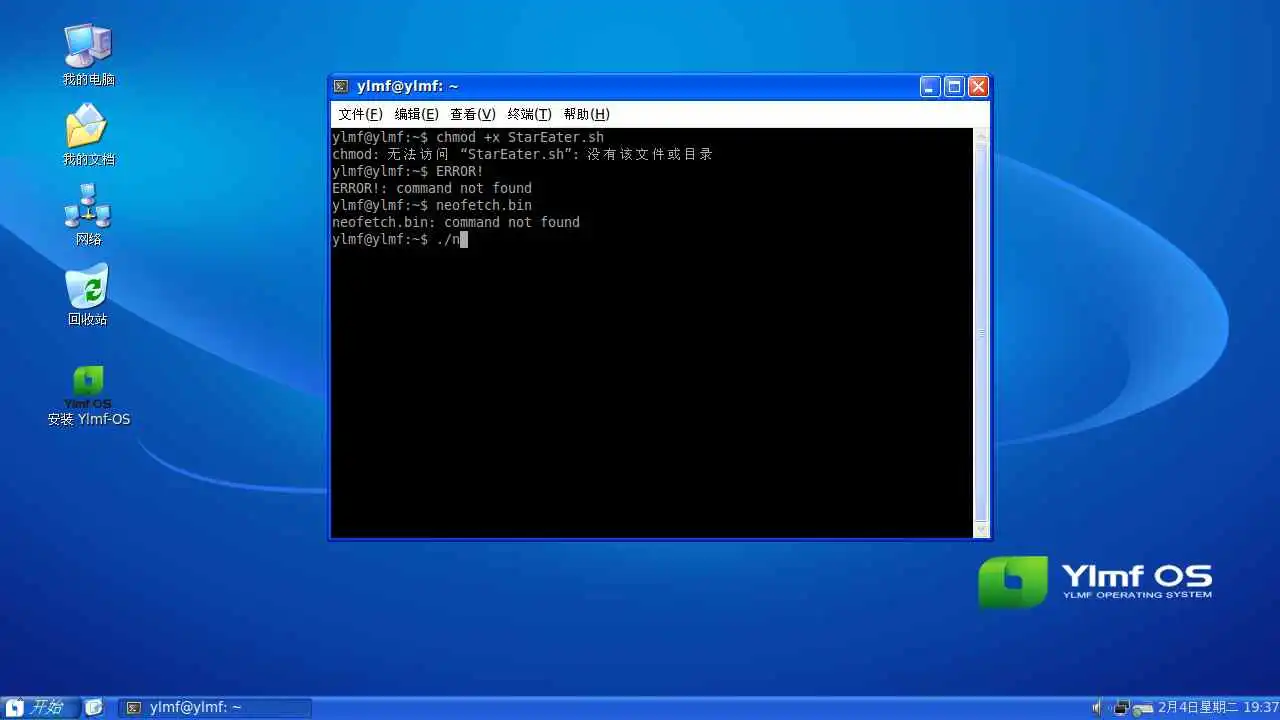Click the "$ ERROR!" command line
Viewport: 1280px width, 720px height.
pos(408,171)
